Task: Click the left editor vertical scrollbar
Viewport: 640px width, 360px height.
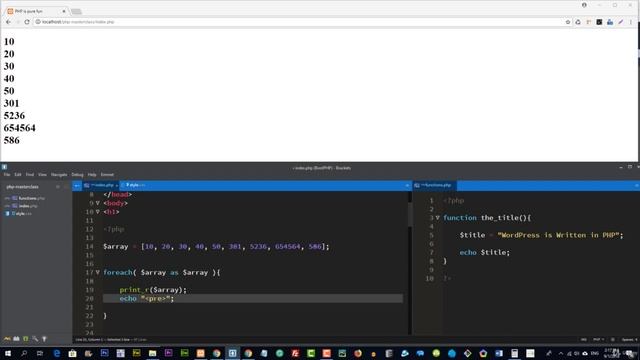Action: [410, 214]
